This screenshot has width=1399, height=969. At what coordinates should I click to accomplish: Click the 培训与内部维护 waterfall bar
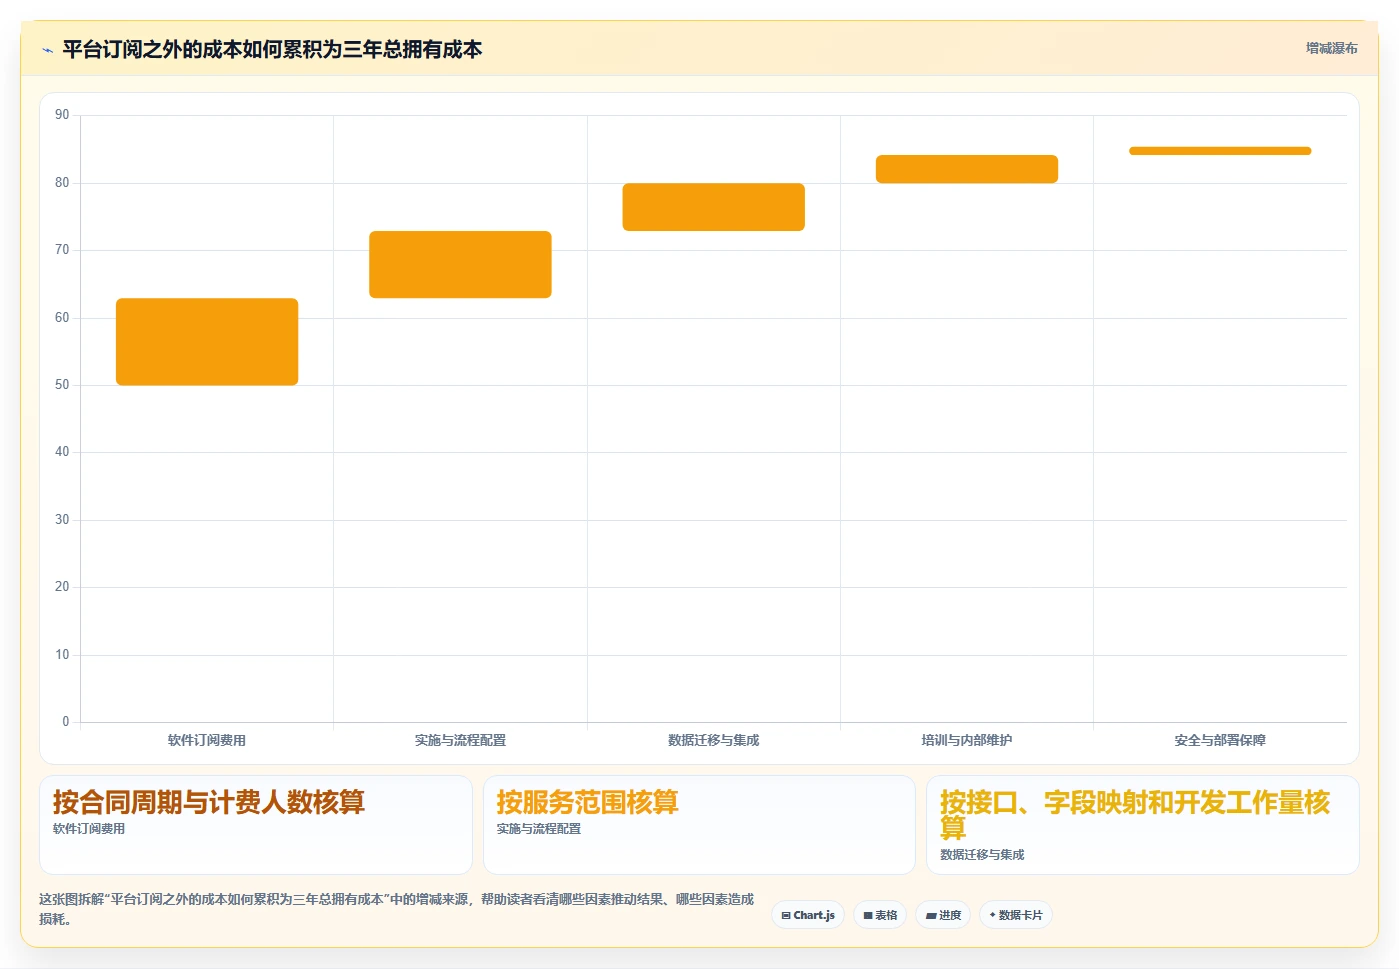point(967,169)
